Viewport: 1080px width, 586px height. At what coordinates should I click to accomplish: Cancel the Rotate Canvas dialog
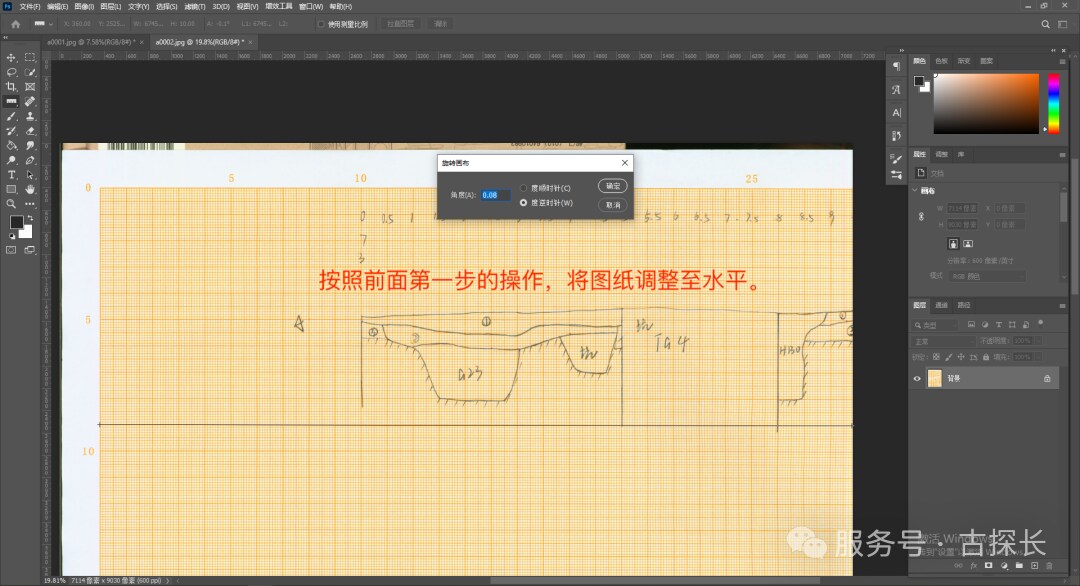(612, 205)
